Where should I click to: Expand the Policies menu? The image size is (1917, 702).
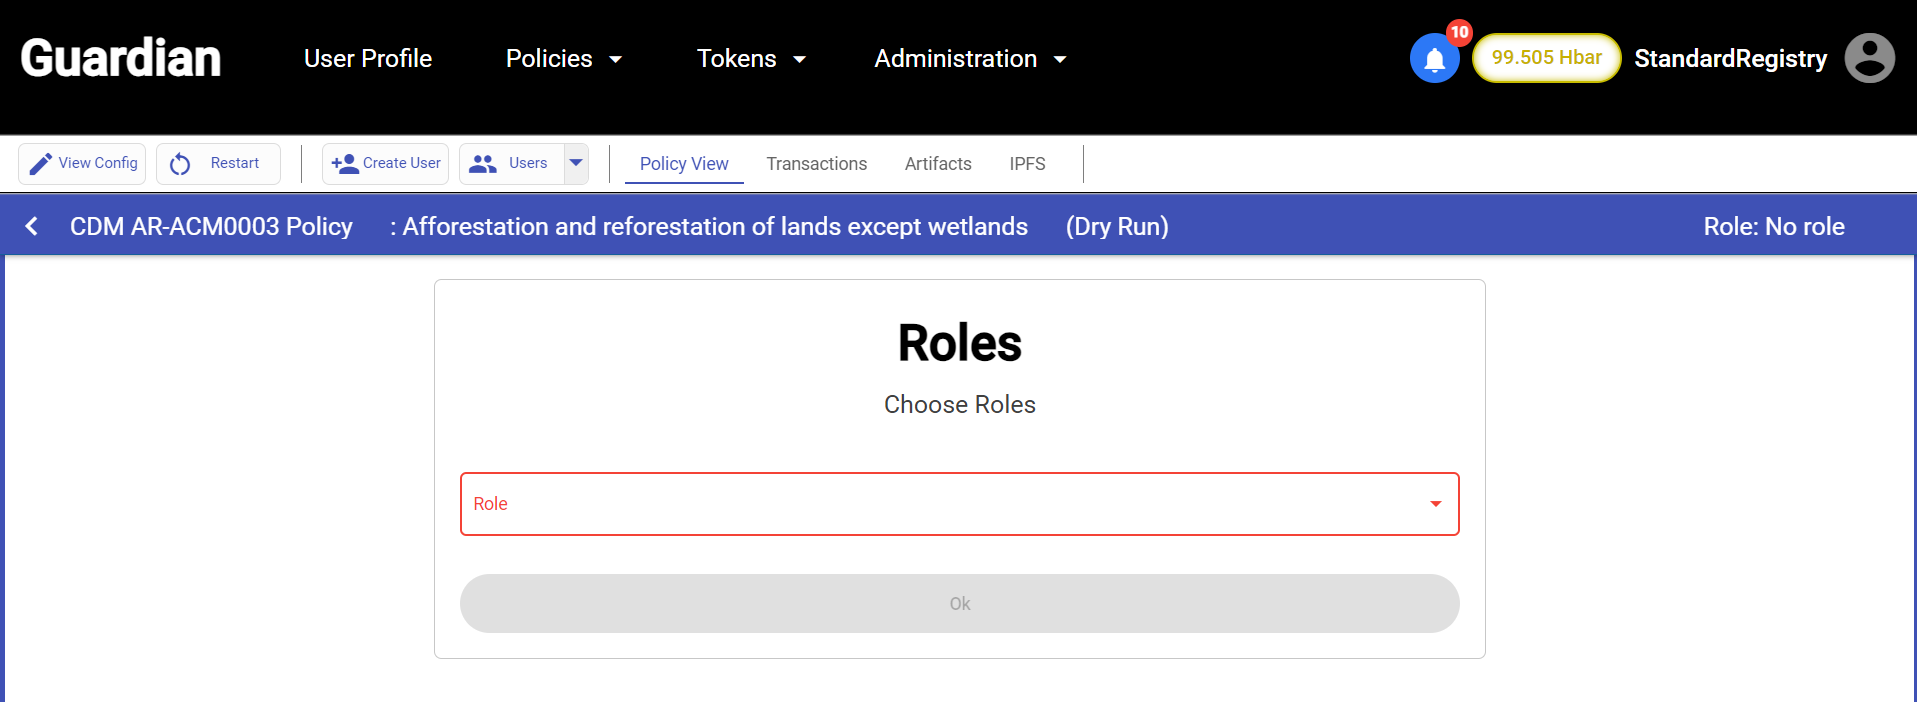(x=563, y=59)
